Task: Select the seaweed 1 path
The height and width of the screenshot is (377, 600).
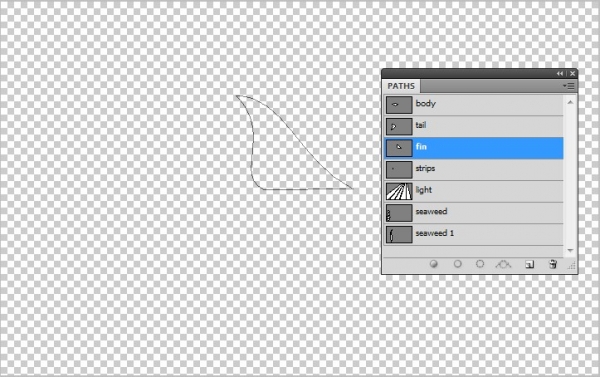Action: pos(474,235)
